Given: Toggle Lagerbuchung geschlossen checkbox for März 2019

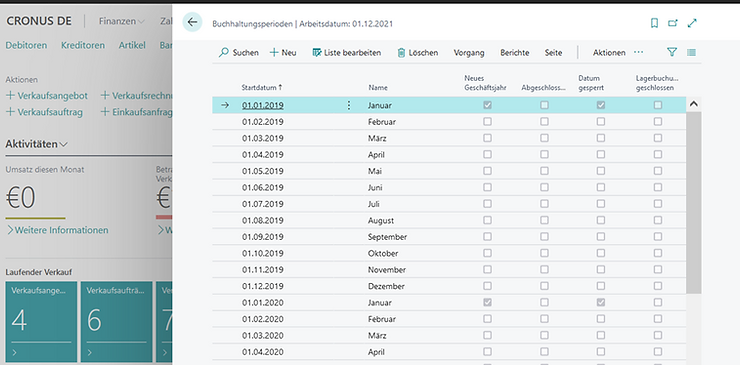Looking at the screenshot, I should tap(658, 138).
